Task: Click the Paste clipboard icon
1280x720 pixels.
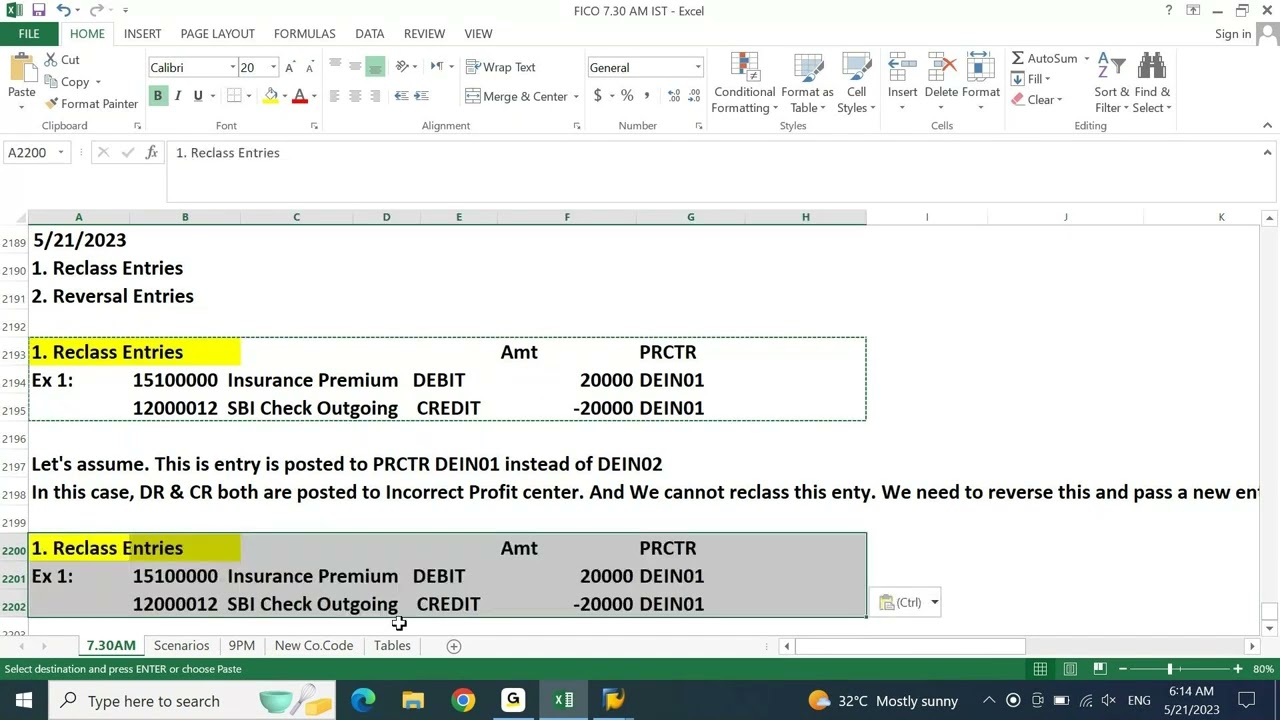Action: pyautogui.click(x=21, y=67)
